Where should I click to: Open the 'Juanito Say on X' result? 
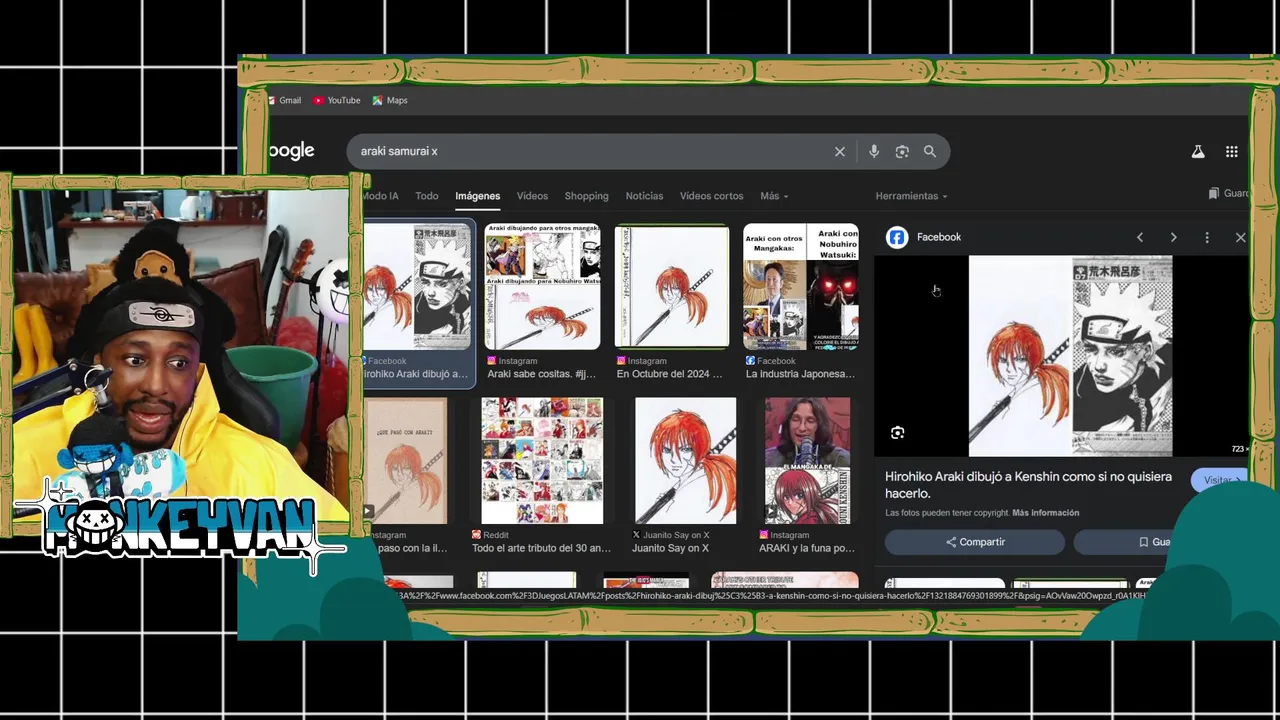pos(686,460)
